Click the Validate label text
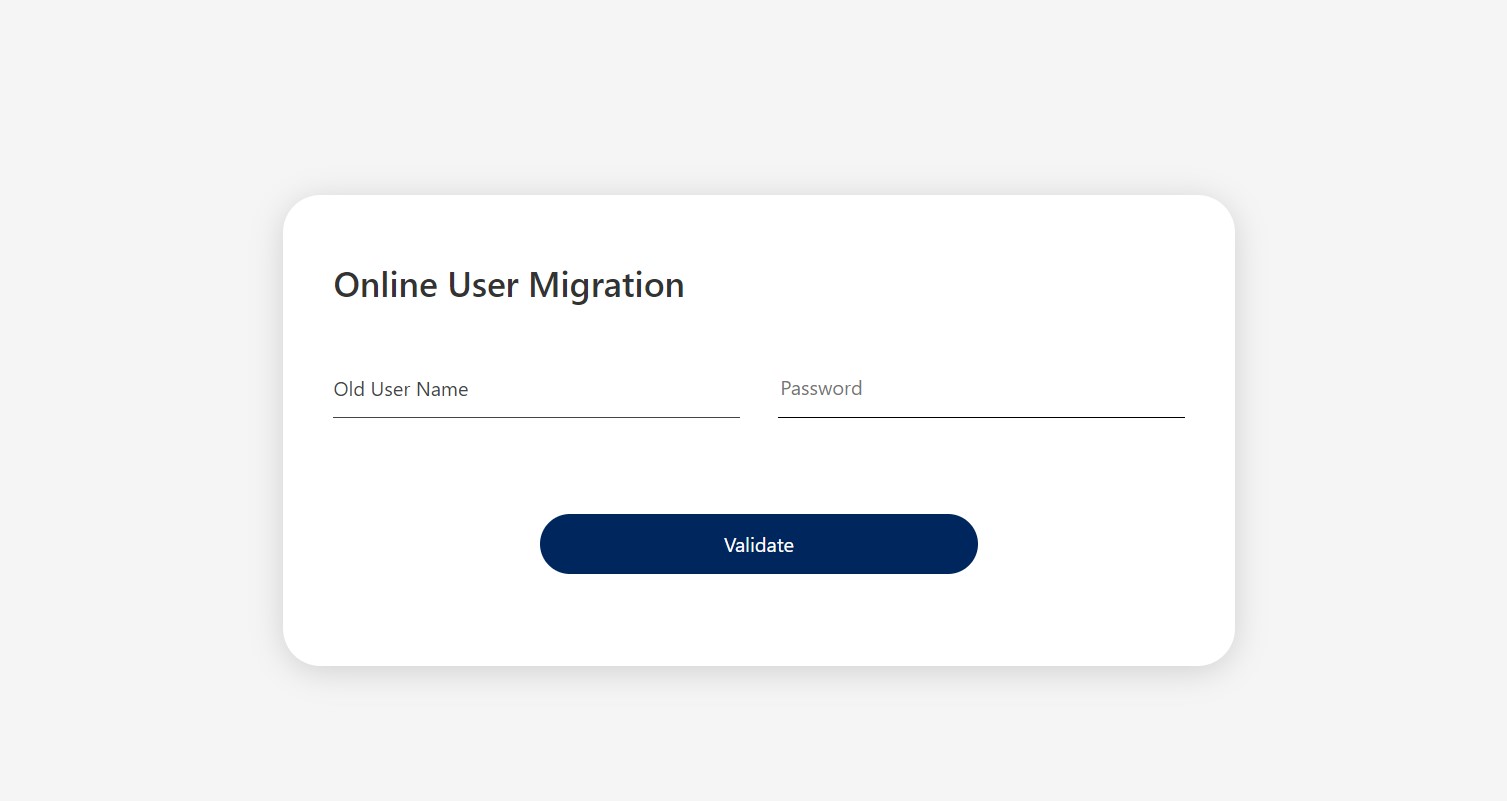 click(758, 545)
